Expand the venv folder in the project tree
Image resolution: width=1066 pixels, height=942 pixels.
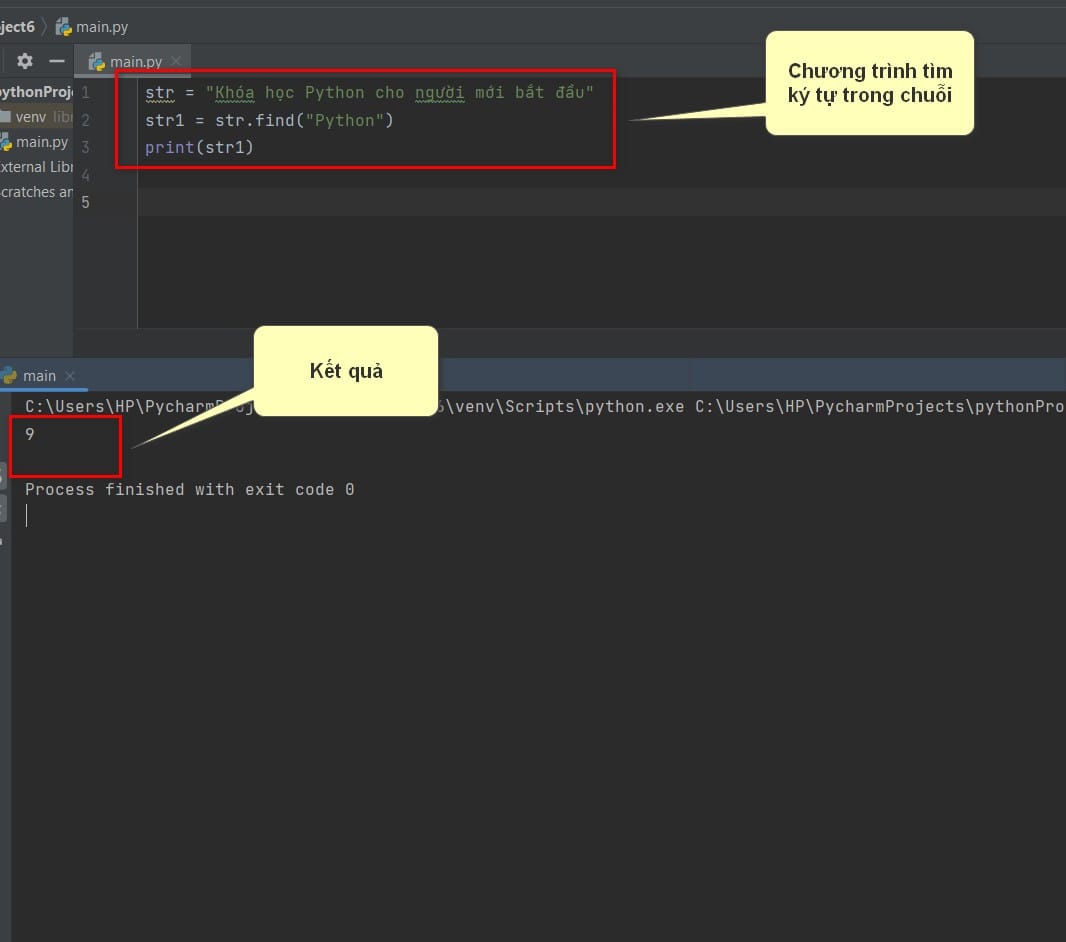(30, 117)
